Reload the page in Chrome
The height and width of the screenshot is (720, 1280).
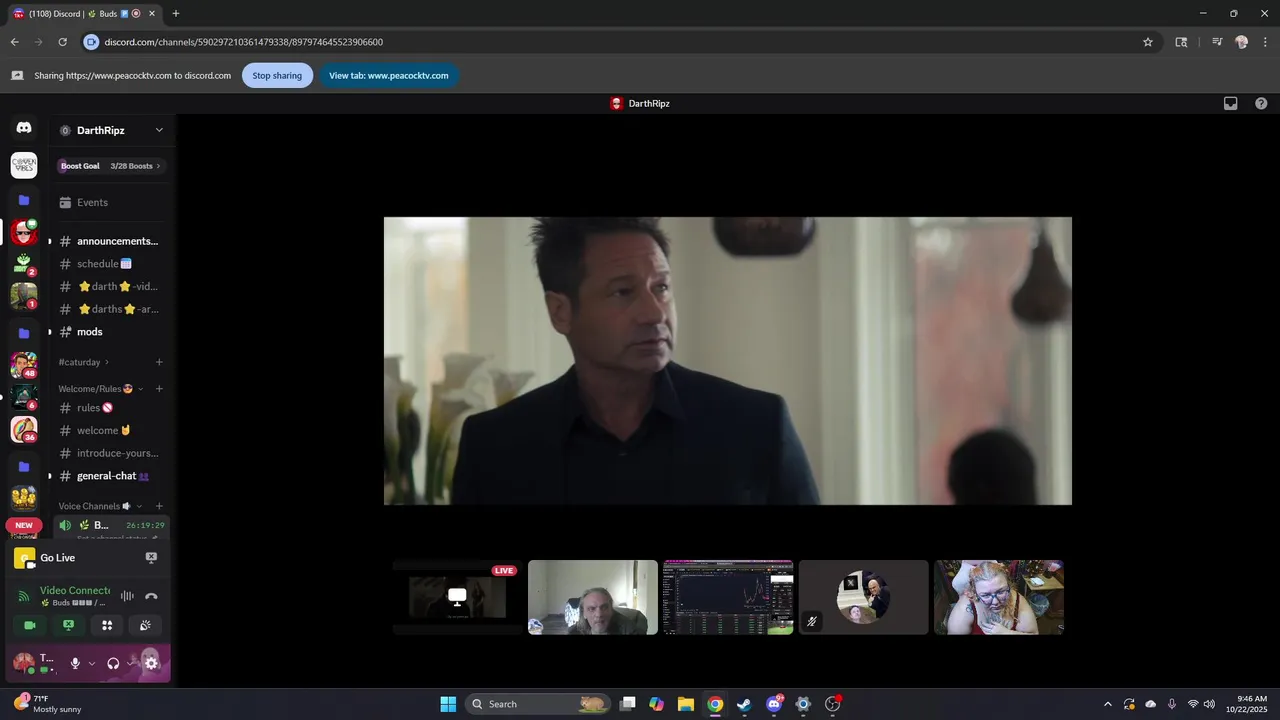click(x=62, y=42)
